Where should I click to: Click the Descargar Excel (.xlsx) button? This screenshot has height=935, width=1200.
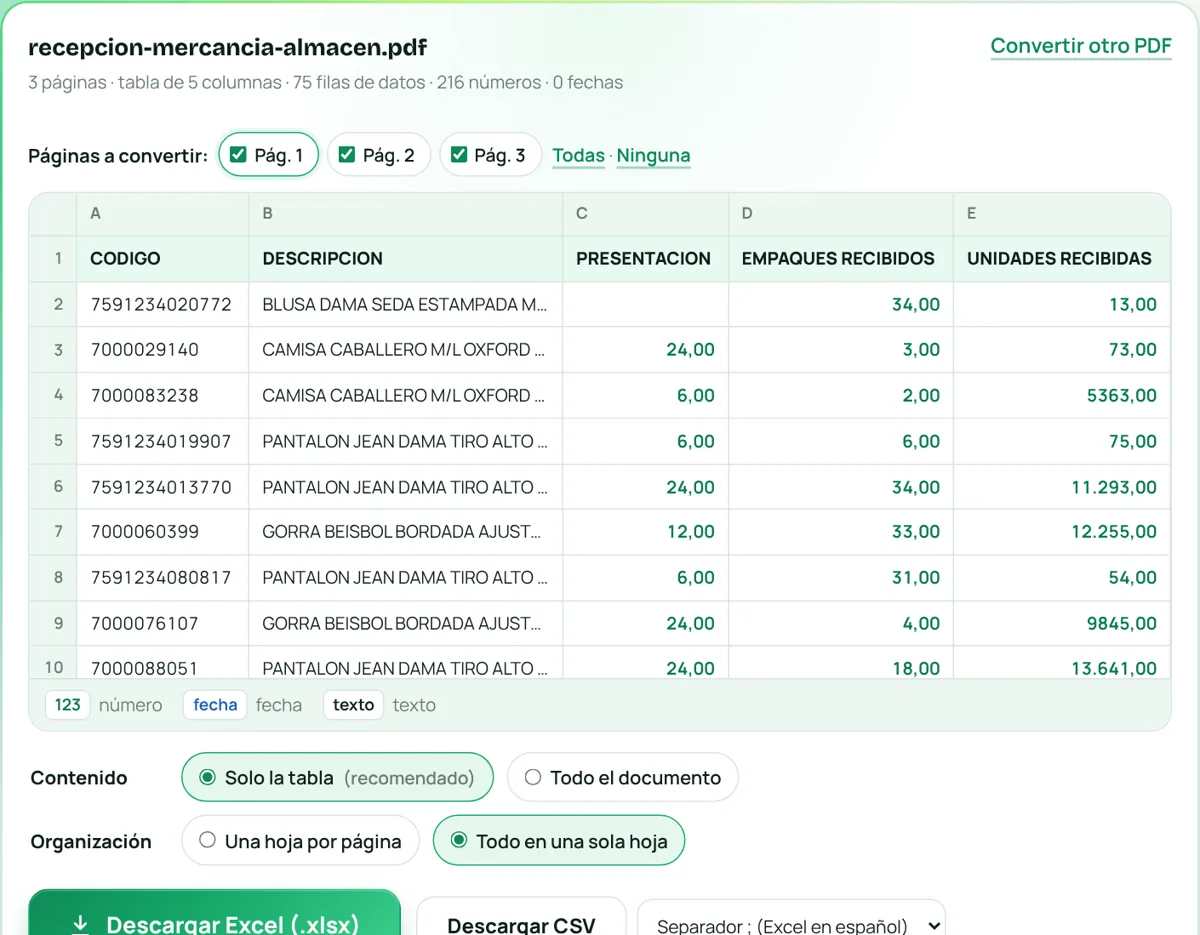coord(214,914)
